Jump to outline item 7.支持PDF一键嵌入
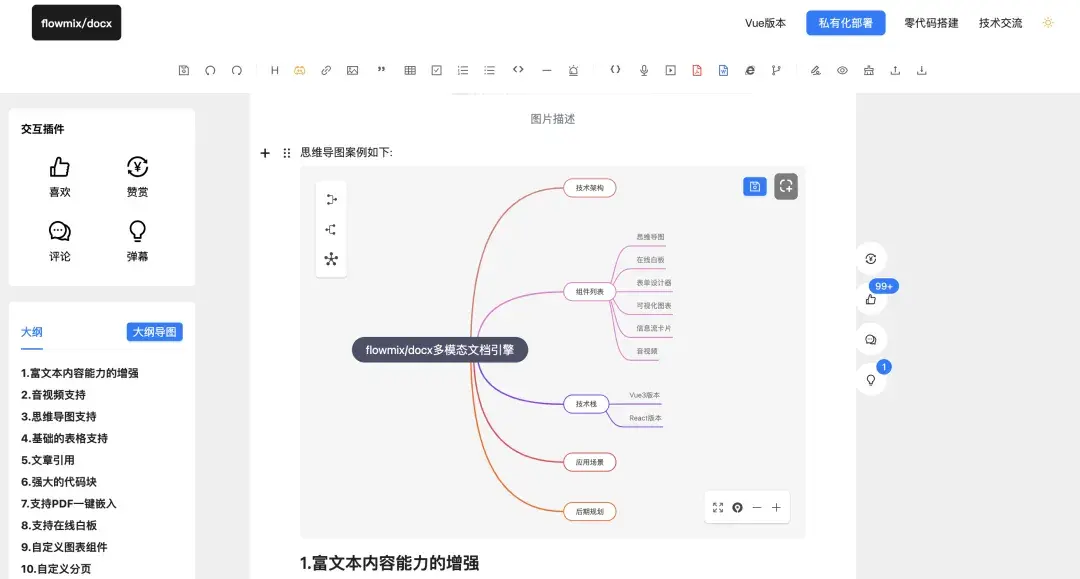The image size is (1080, 579). 69,504
